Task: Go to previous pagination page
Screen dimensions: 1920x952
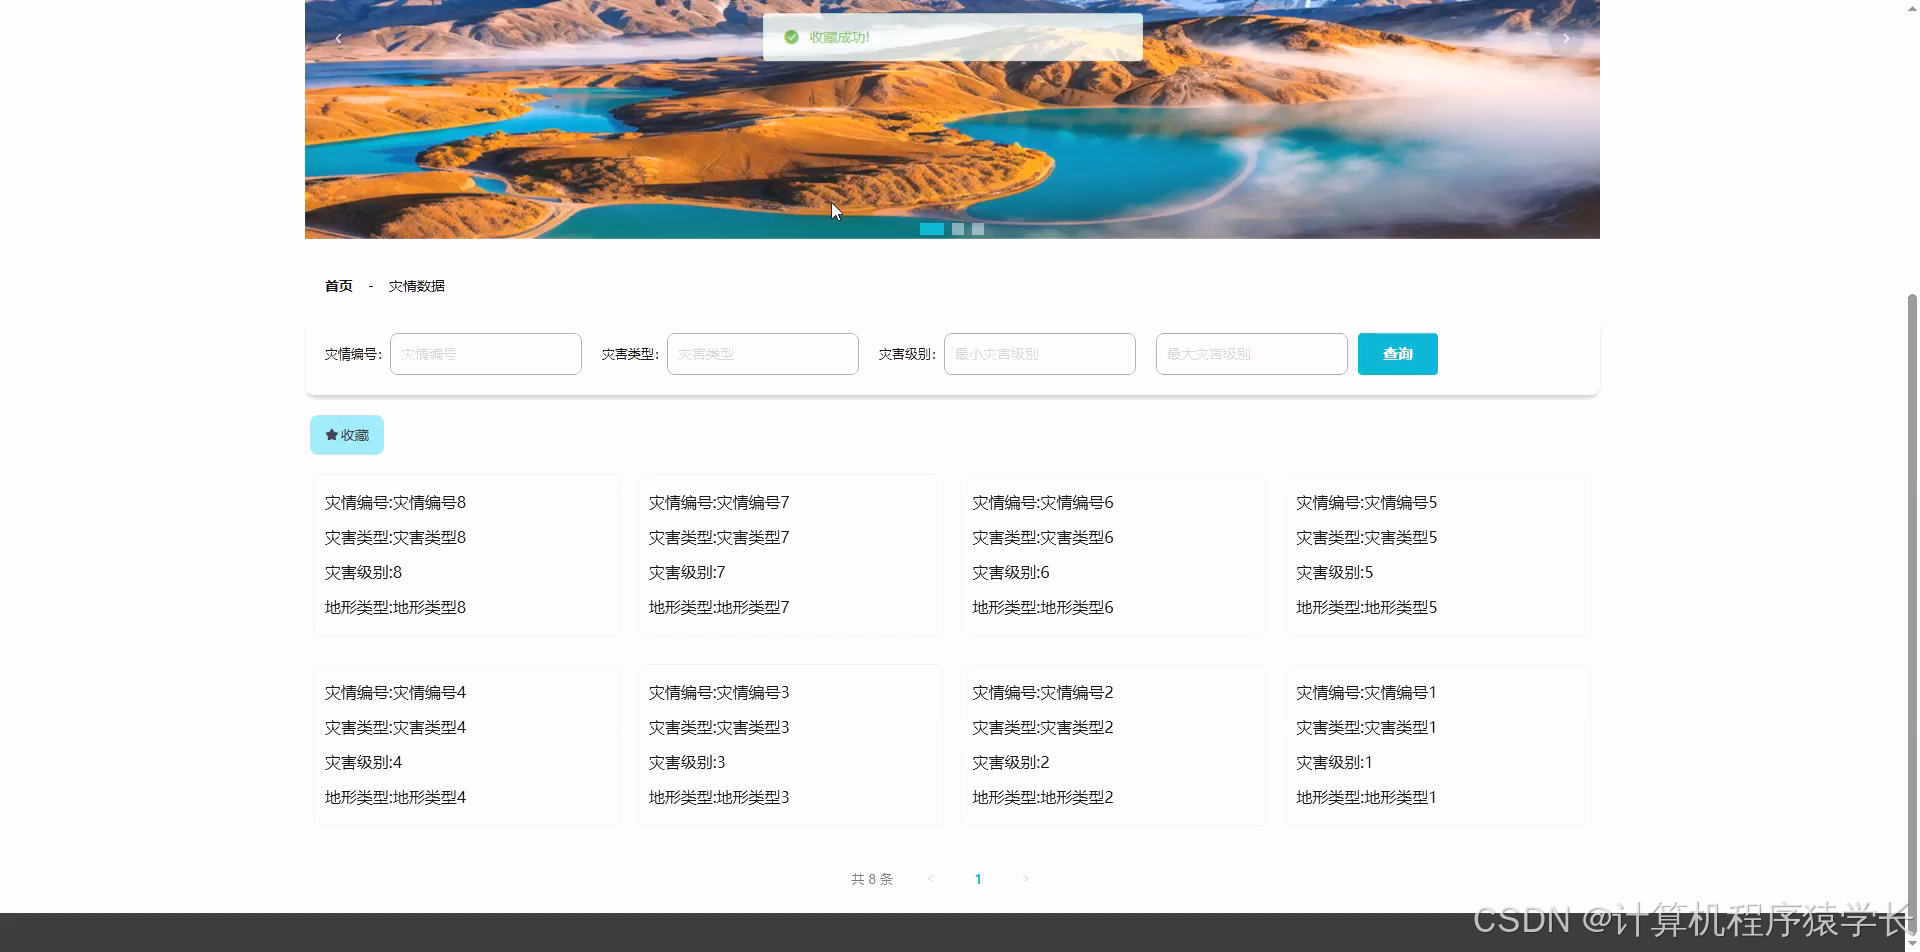Action: pos(931,879)
